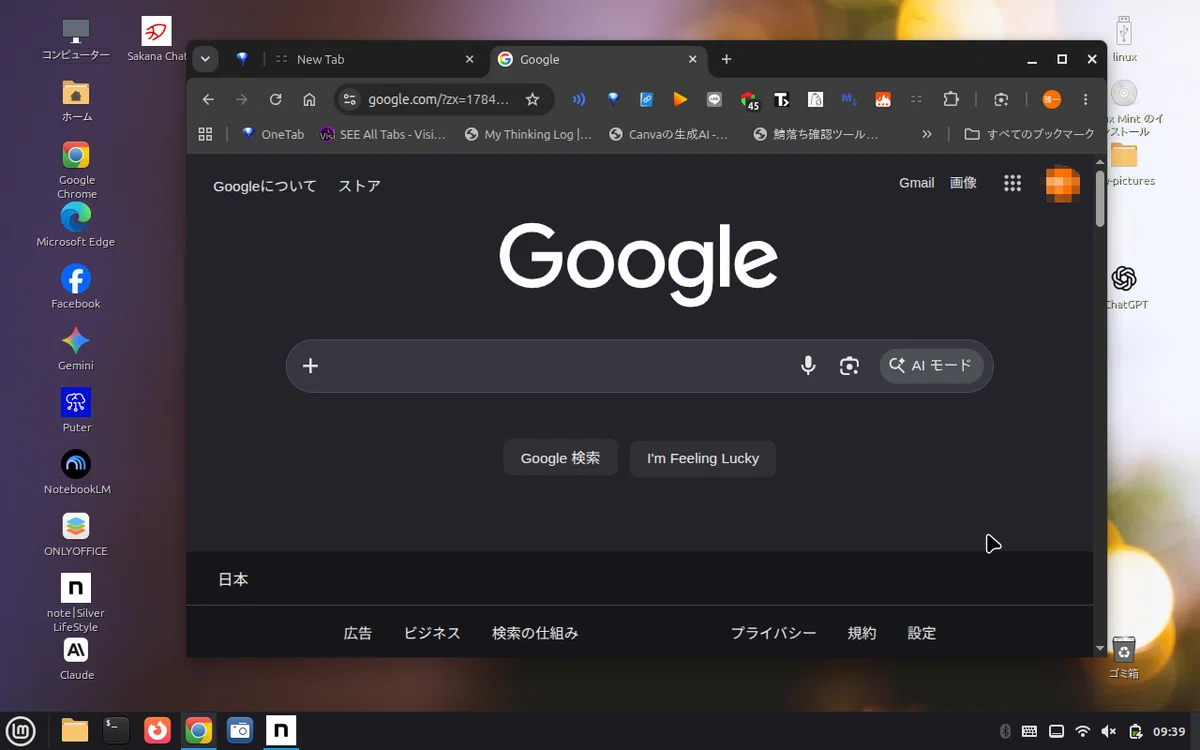
Task: Click the blue sound-waves extension icon
Action: (578, 99)
